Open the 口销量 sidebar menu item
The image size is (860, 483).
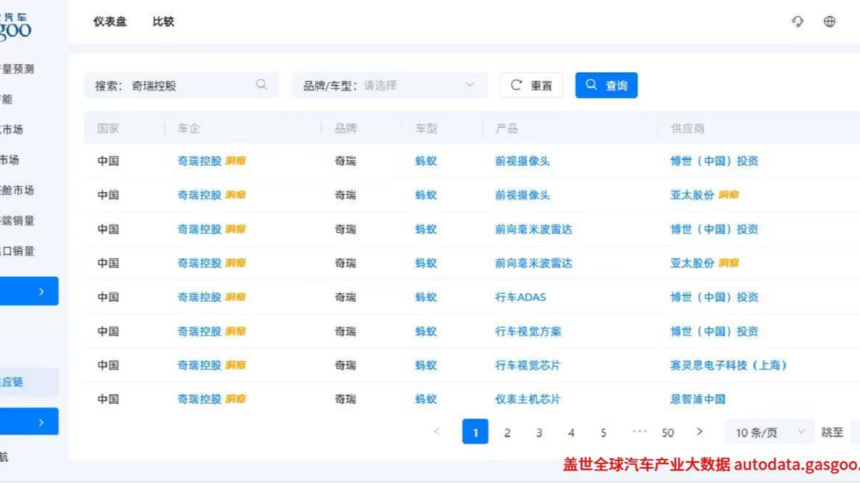point(17,251)
